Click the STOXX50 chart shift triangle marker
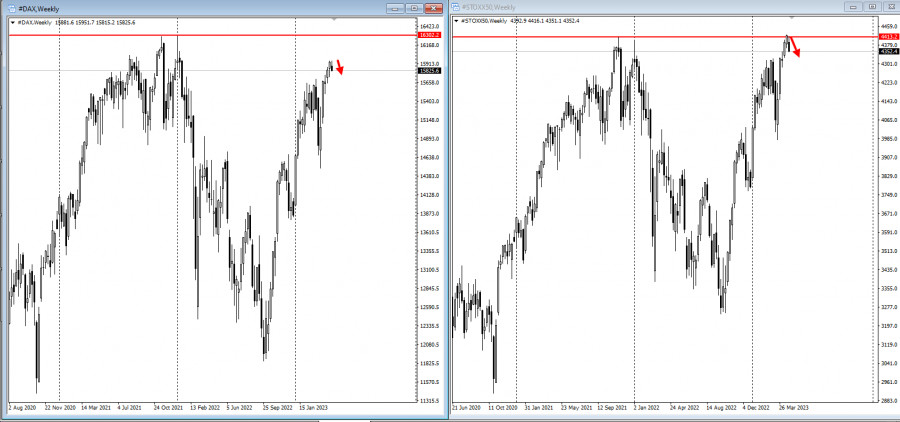 click(x=793, y=18)
